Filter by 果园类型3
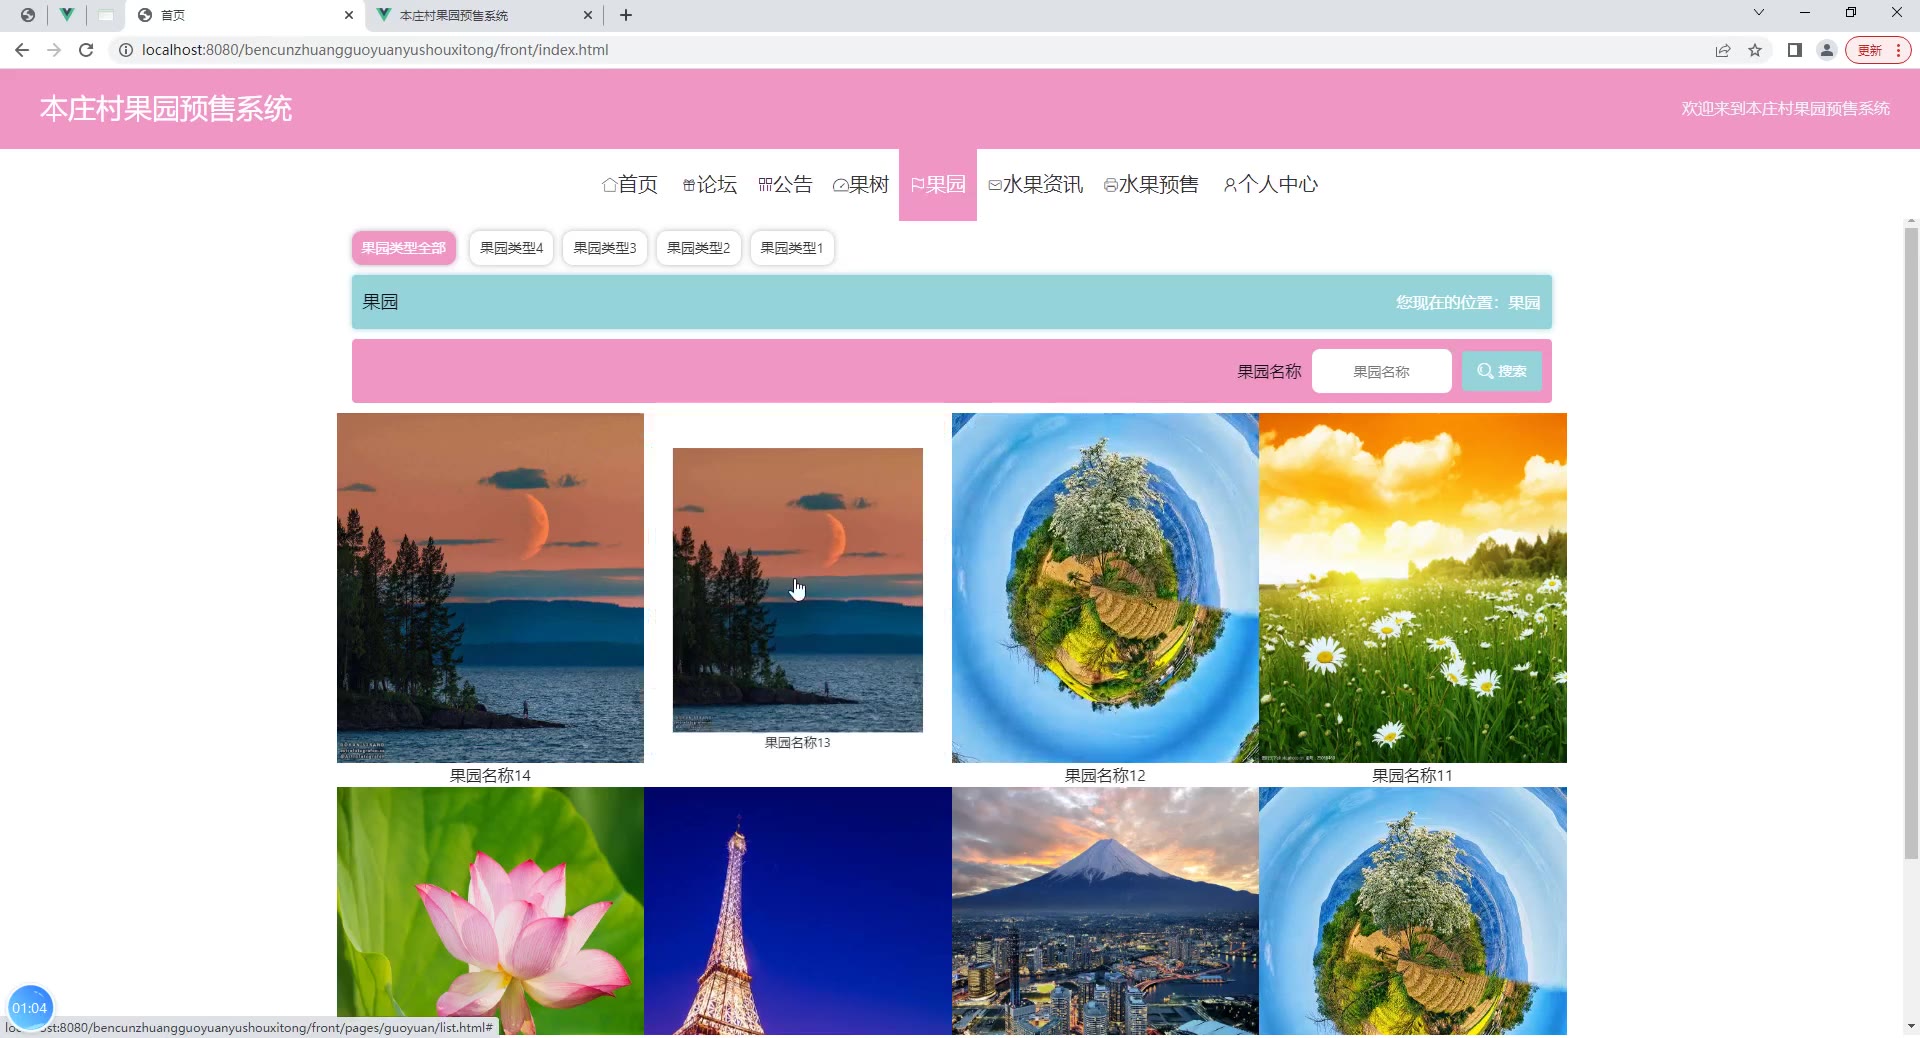 (x=605, y=248)
